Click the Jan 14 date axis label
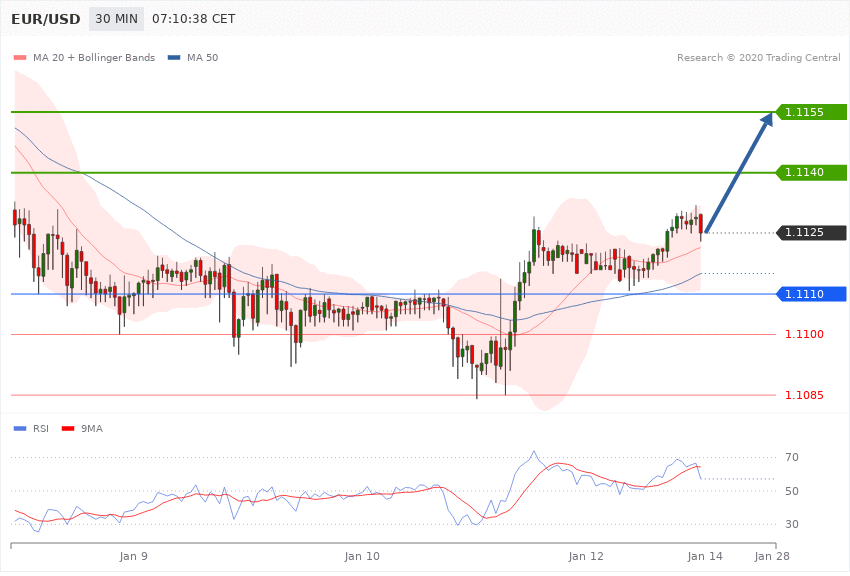The width and height of the screenshot is (850, 576). (x=705, y=556)
